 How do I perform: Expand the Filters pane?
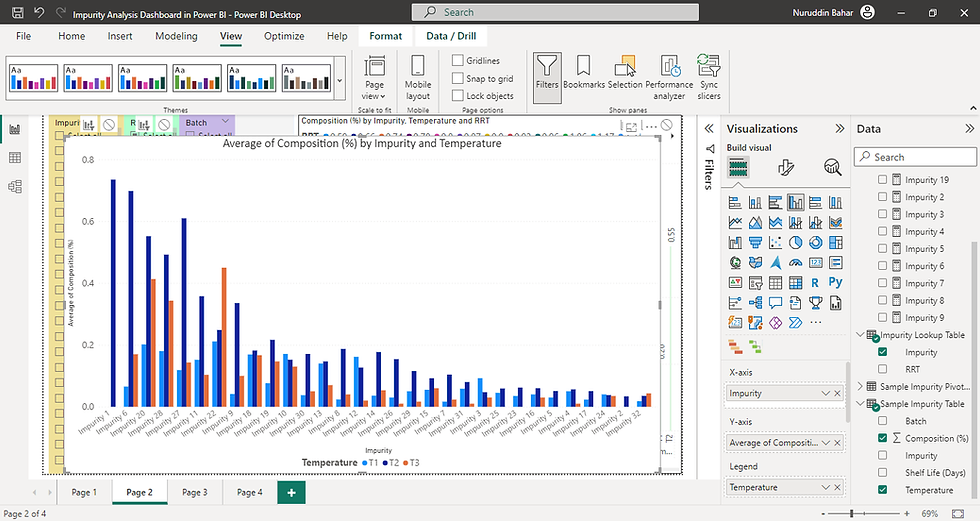[x=709, y=129]
